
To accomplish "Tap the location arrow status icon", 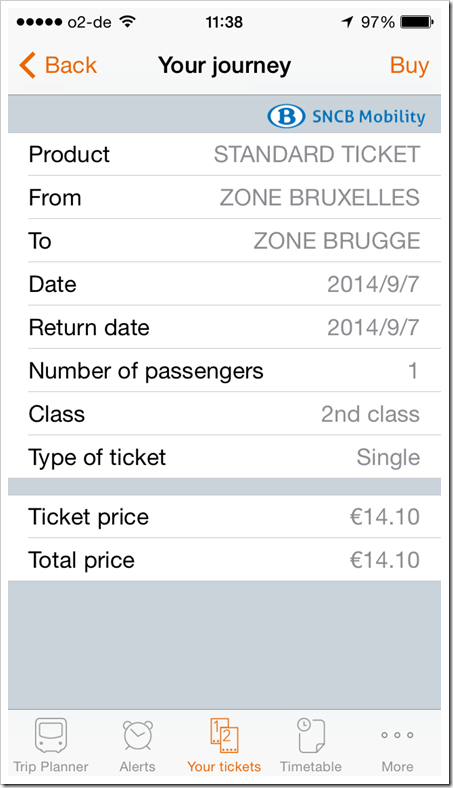I will tap(347, 22).
